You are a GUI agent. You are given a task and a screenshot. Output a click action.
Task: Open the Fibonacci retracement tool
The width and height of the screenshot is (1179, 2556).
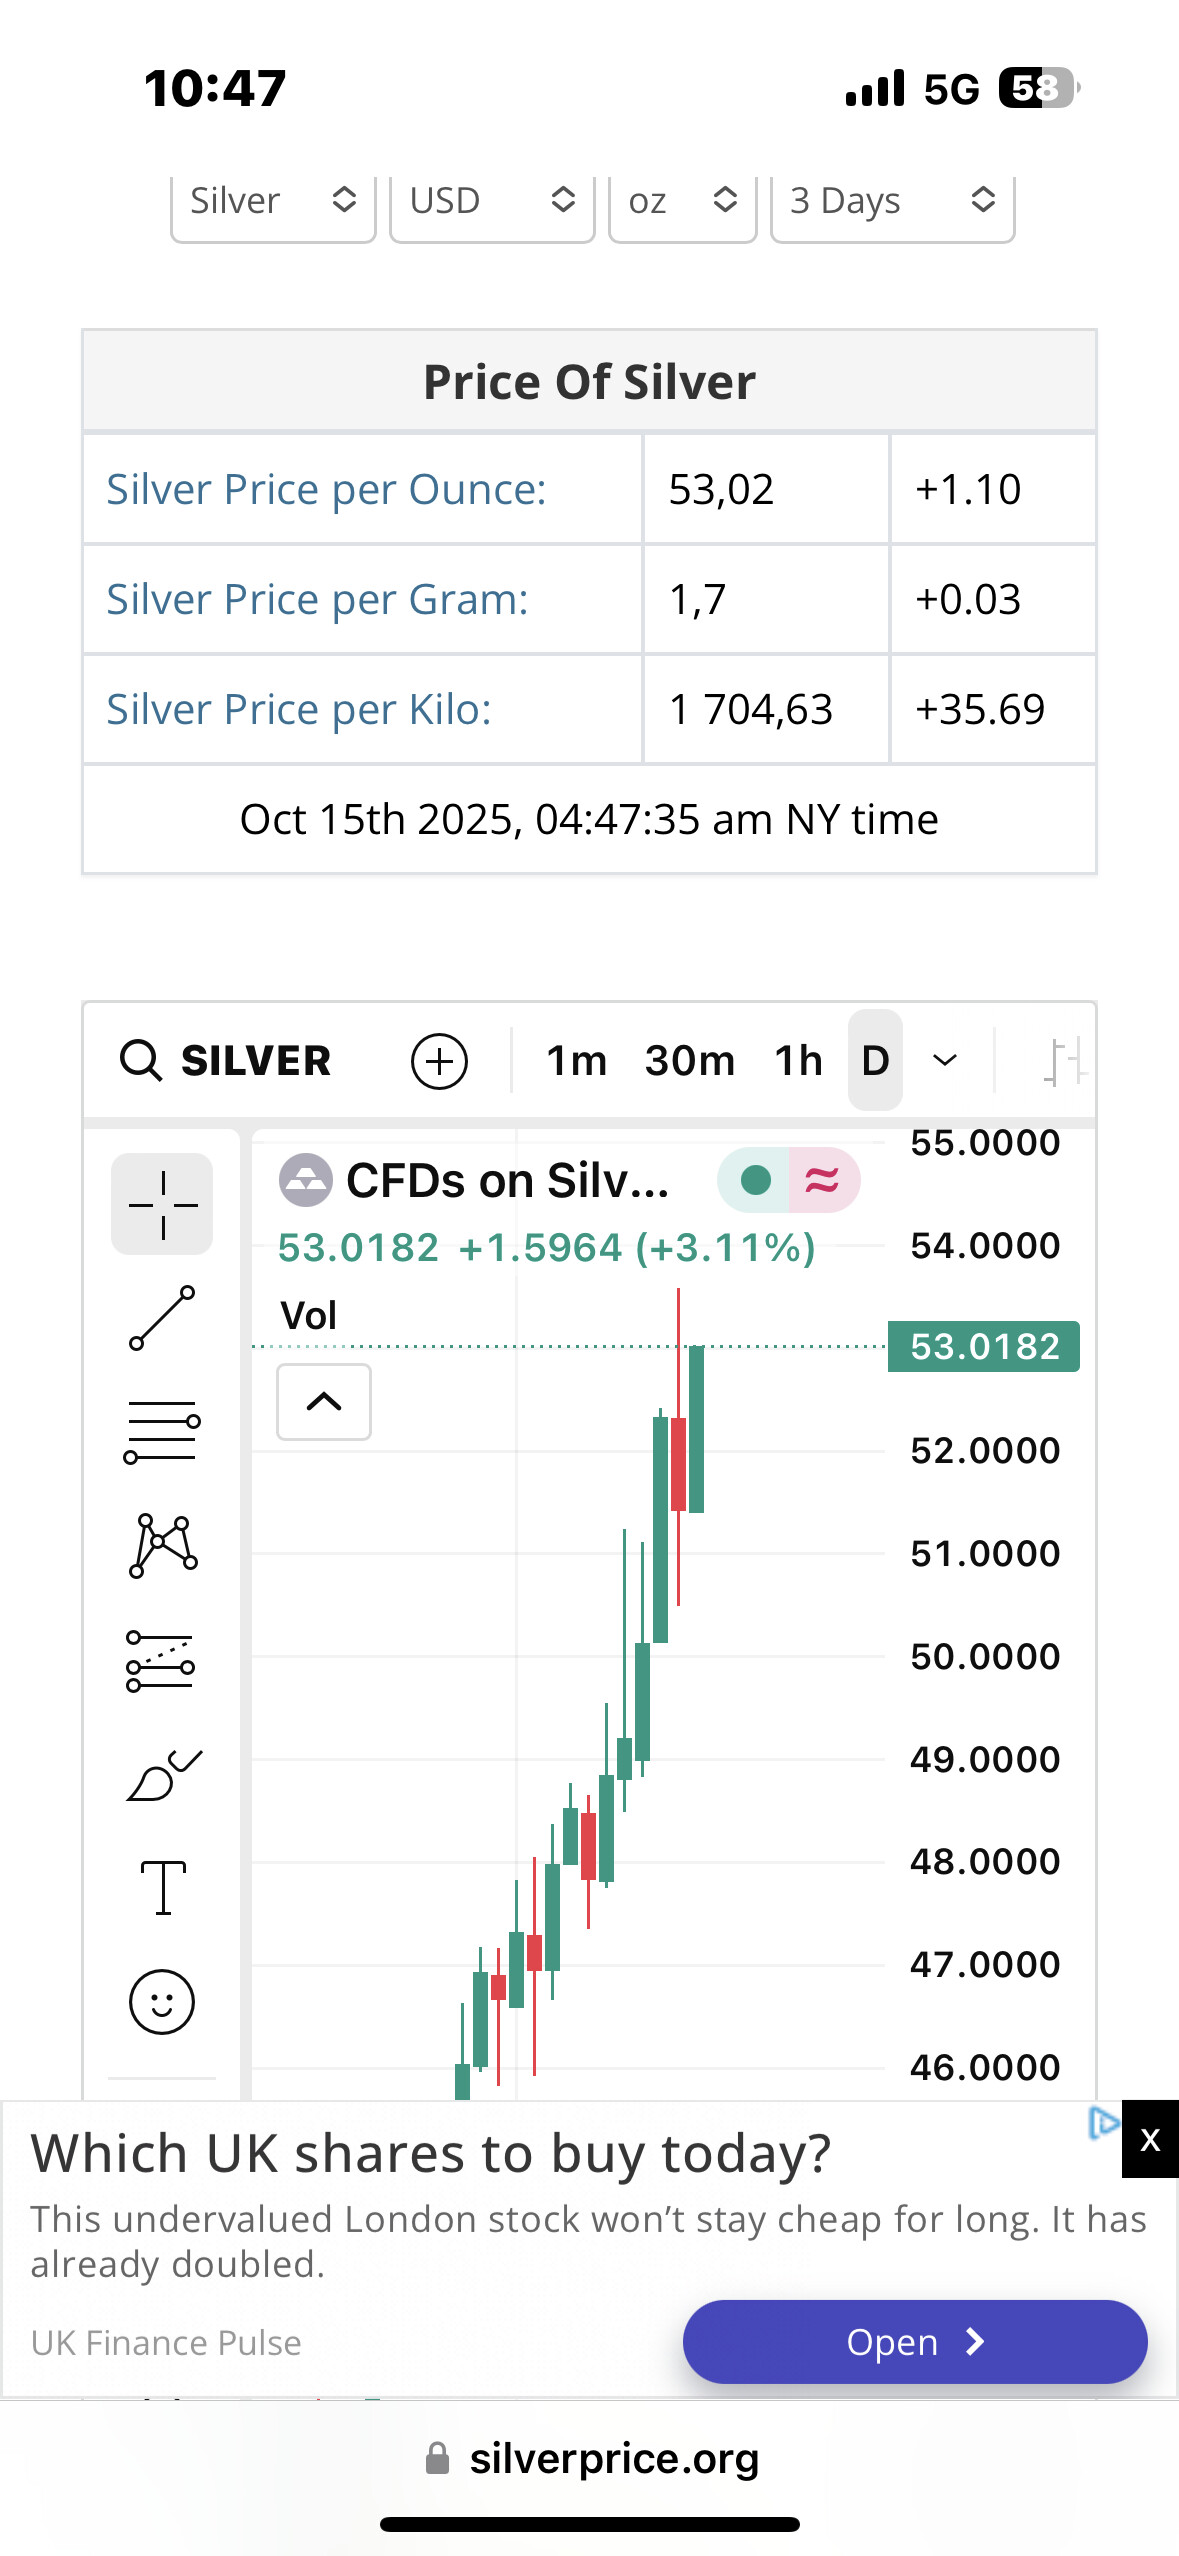pyautogui.click(x=162, y=1432)
